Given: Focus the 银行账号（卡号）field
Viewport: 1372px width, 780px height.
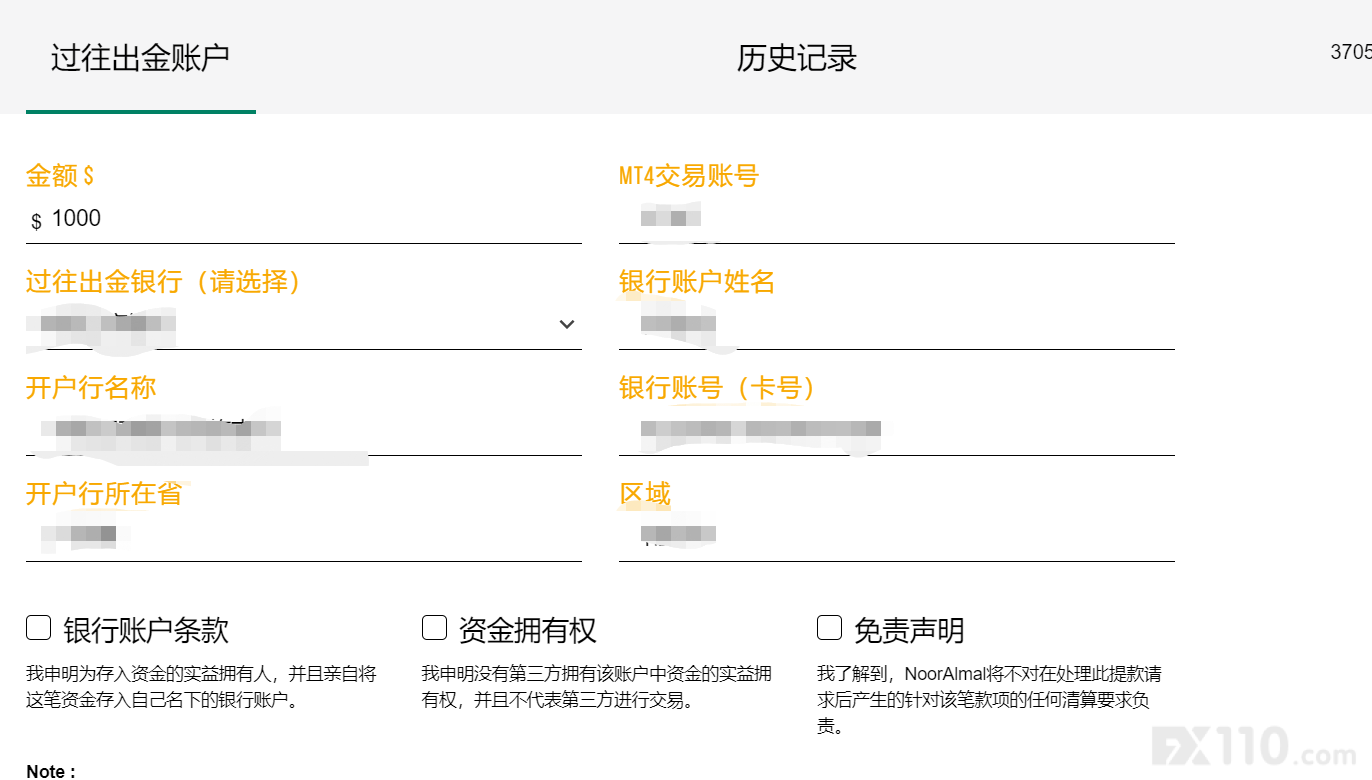Looking at the screenshot, I should [897, 431].
